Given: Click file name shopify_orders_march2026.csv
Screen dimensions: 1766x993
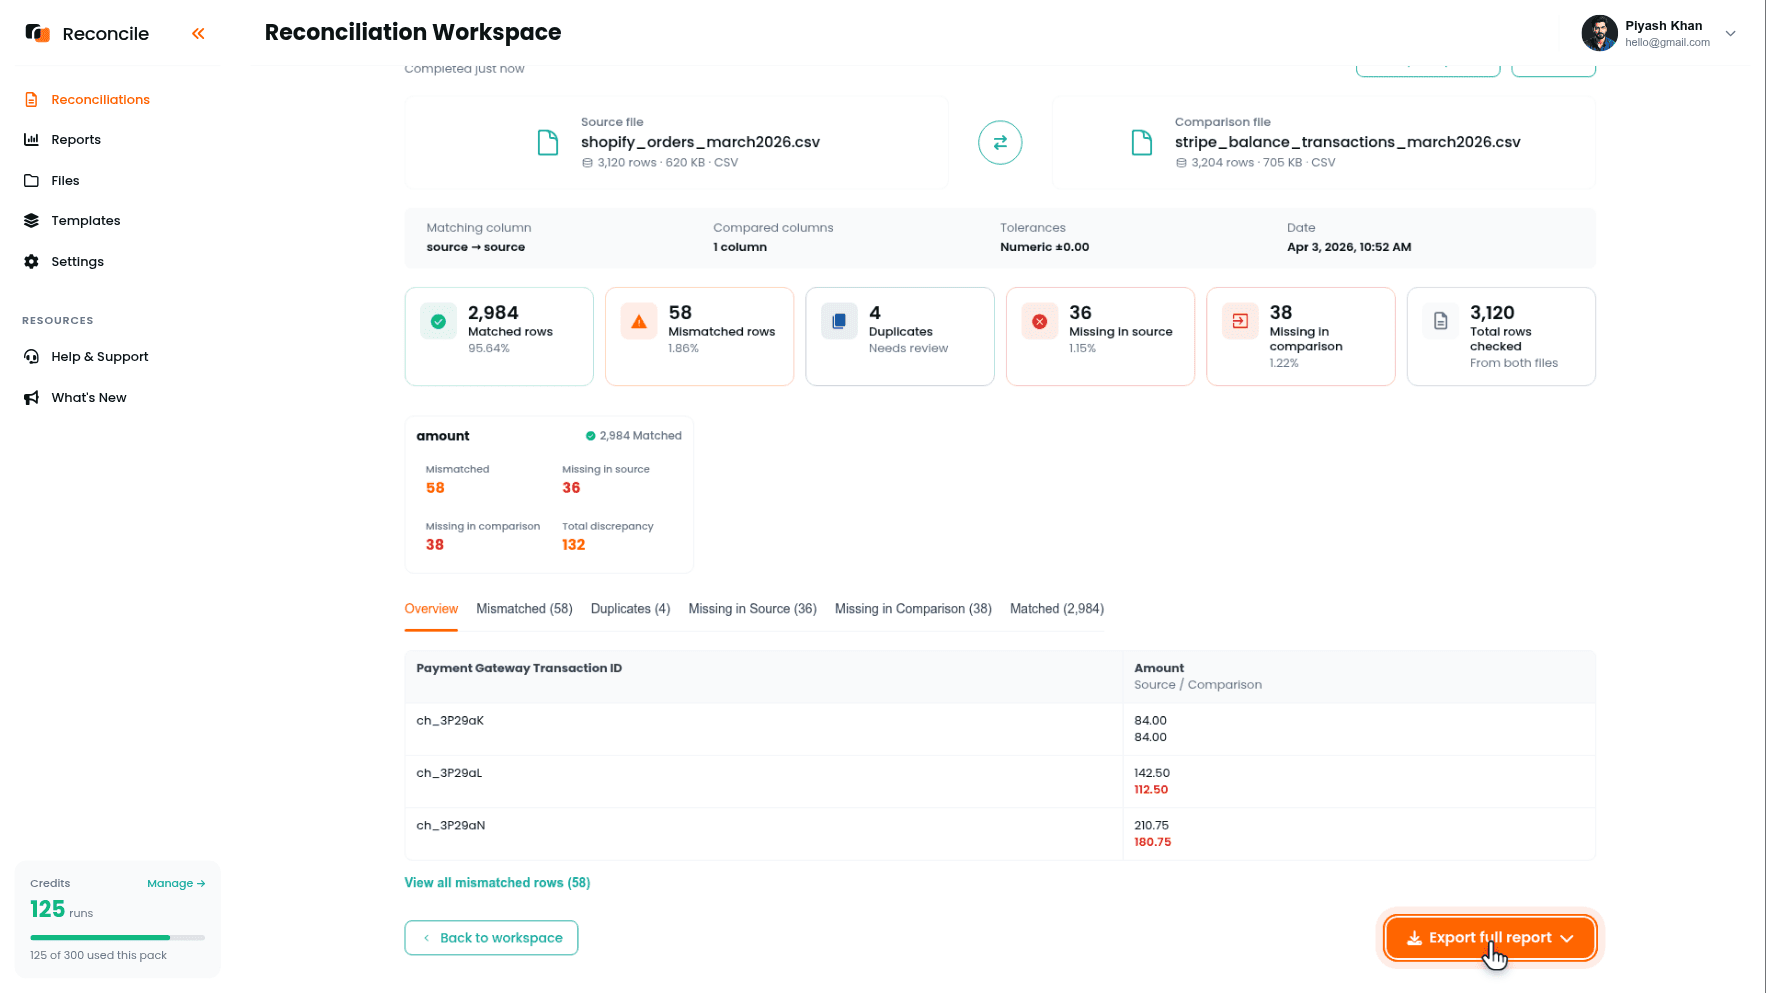Looking at the screenshot, I should [x=700, y=142].
